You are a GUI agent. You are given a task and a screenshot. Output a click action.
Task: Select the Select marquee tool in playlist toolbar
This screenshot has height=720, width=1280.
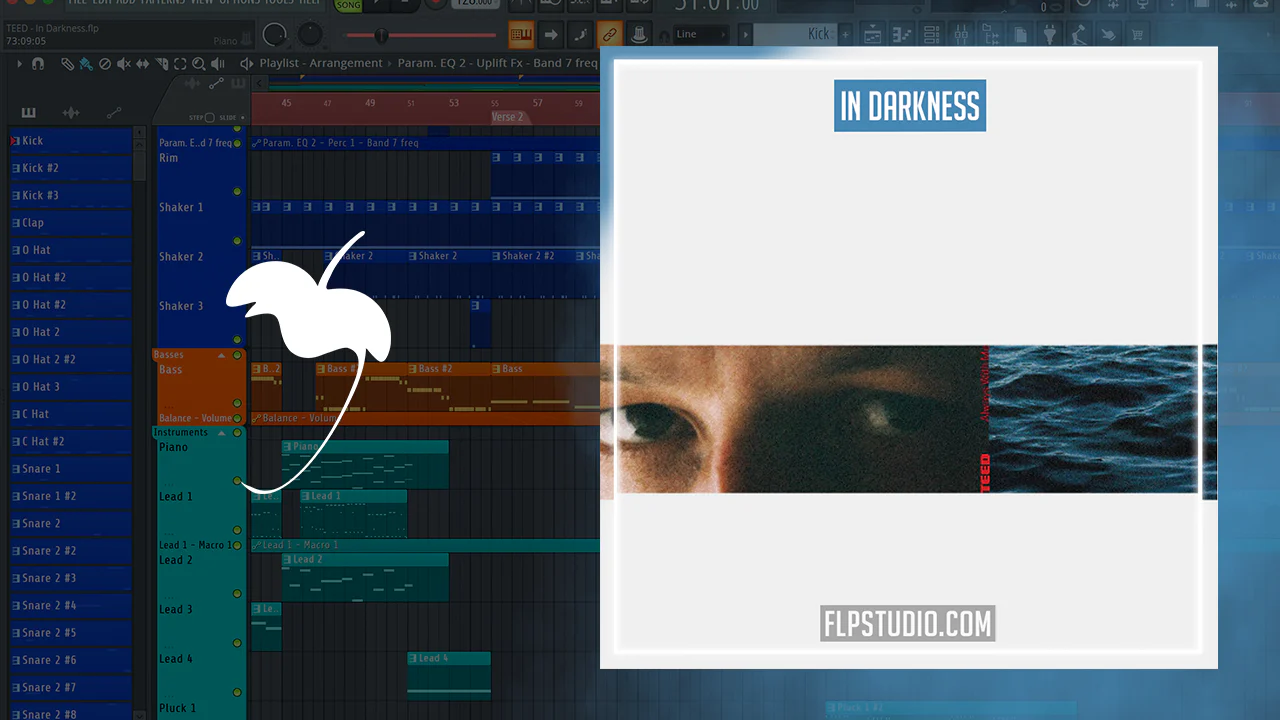pos(180,64)
